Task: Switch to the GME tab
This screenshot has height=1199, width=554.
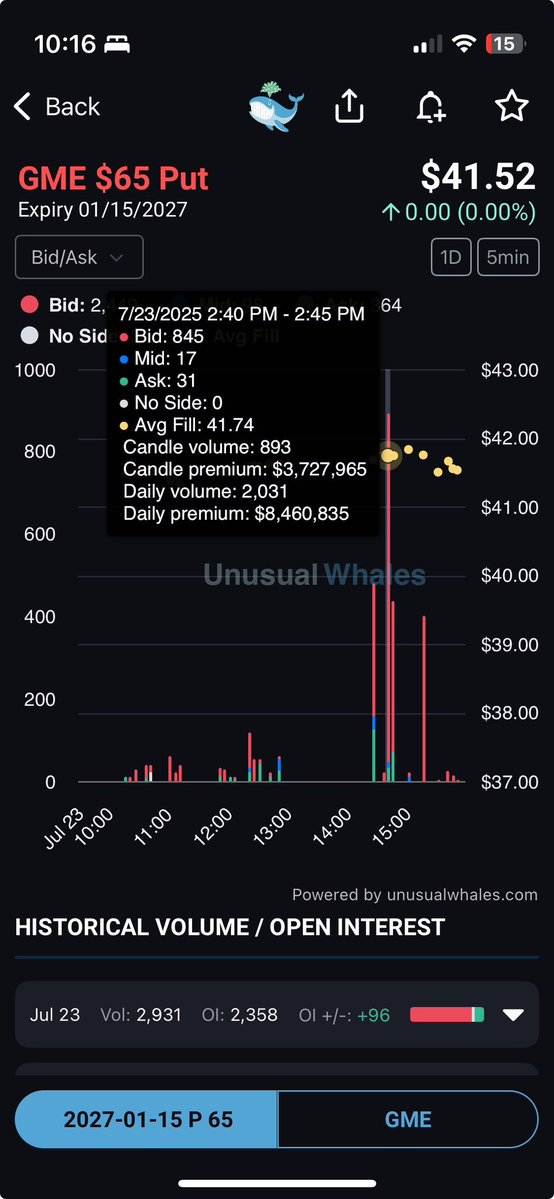Action: click(408, 1119)
